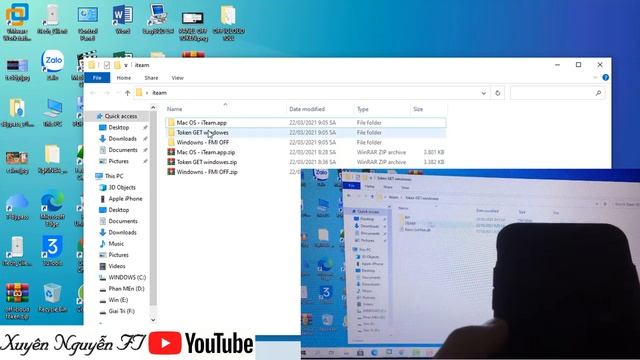Viewport: 640px width, 360px height.
Task: Click the navigation pane scroll-down arrow
Action: coord(153,320)
